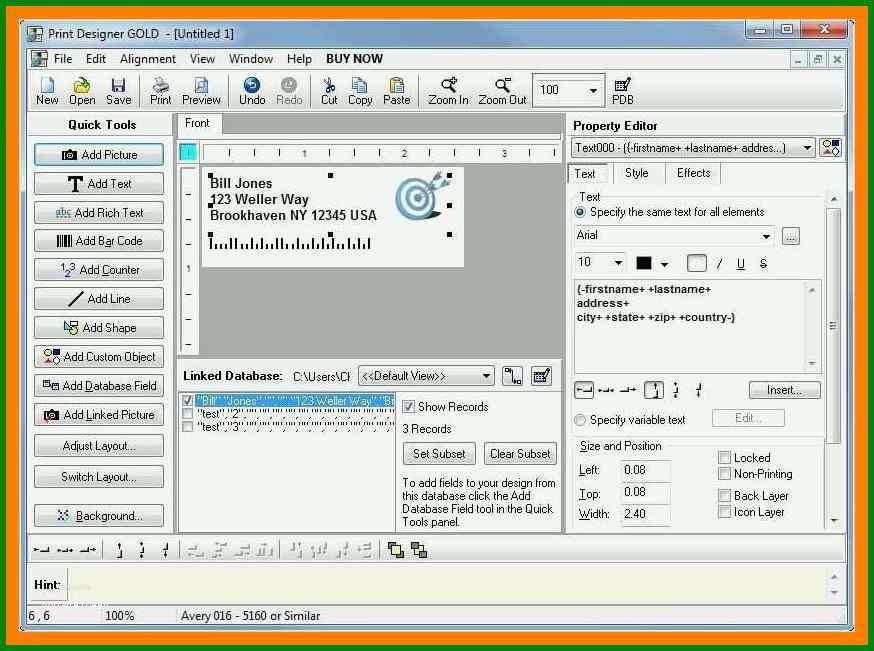Image resolution: width=874 pixels, height=651 pixels.
Task: Click the database link icon next to Default View
Action: tap(512, 376)
